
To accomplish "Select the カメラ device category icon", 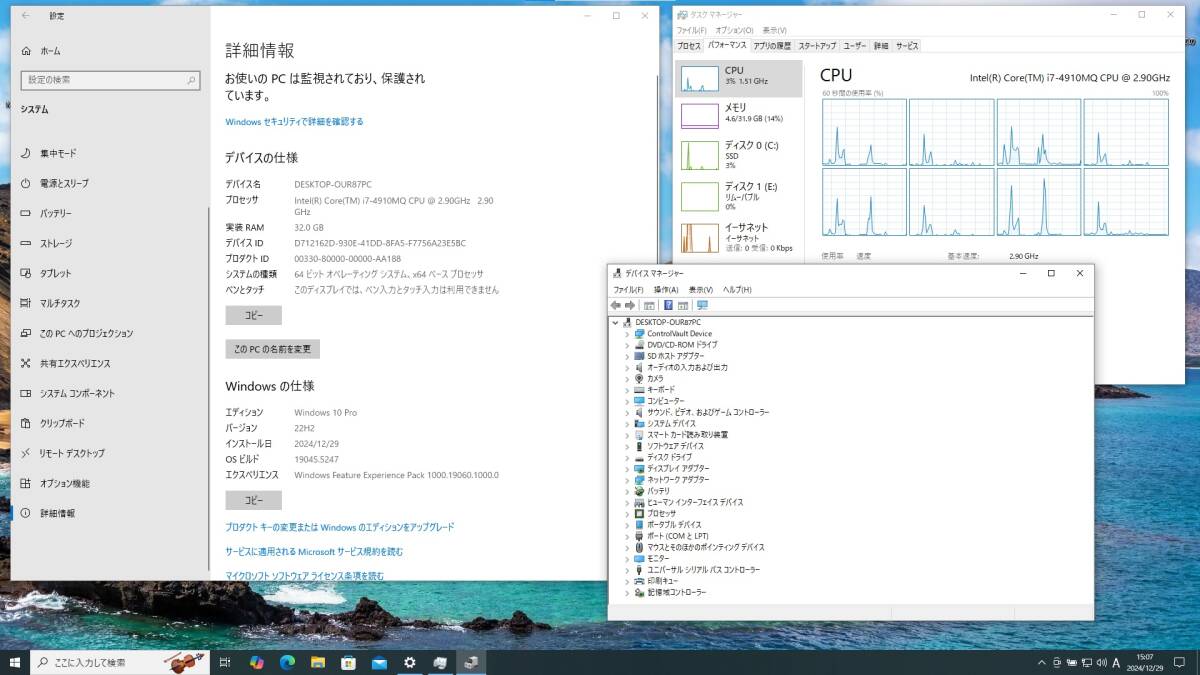I will [x=640, y=379].
